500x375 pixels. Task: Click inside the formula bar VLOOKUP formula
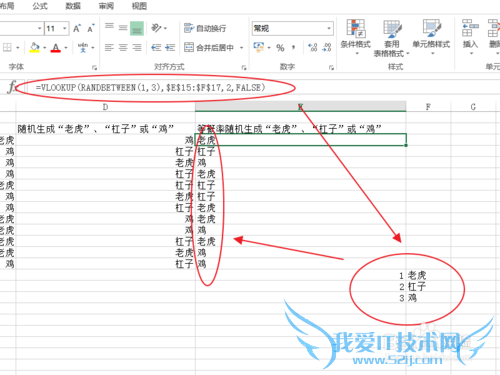click(150, 88)
